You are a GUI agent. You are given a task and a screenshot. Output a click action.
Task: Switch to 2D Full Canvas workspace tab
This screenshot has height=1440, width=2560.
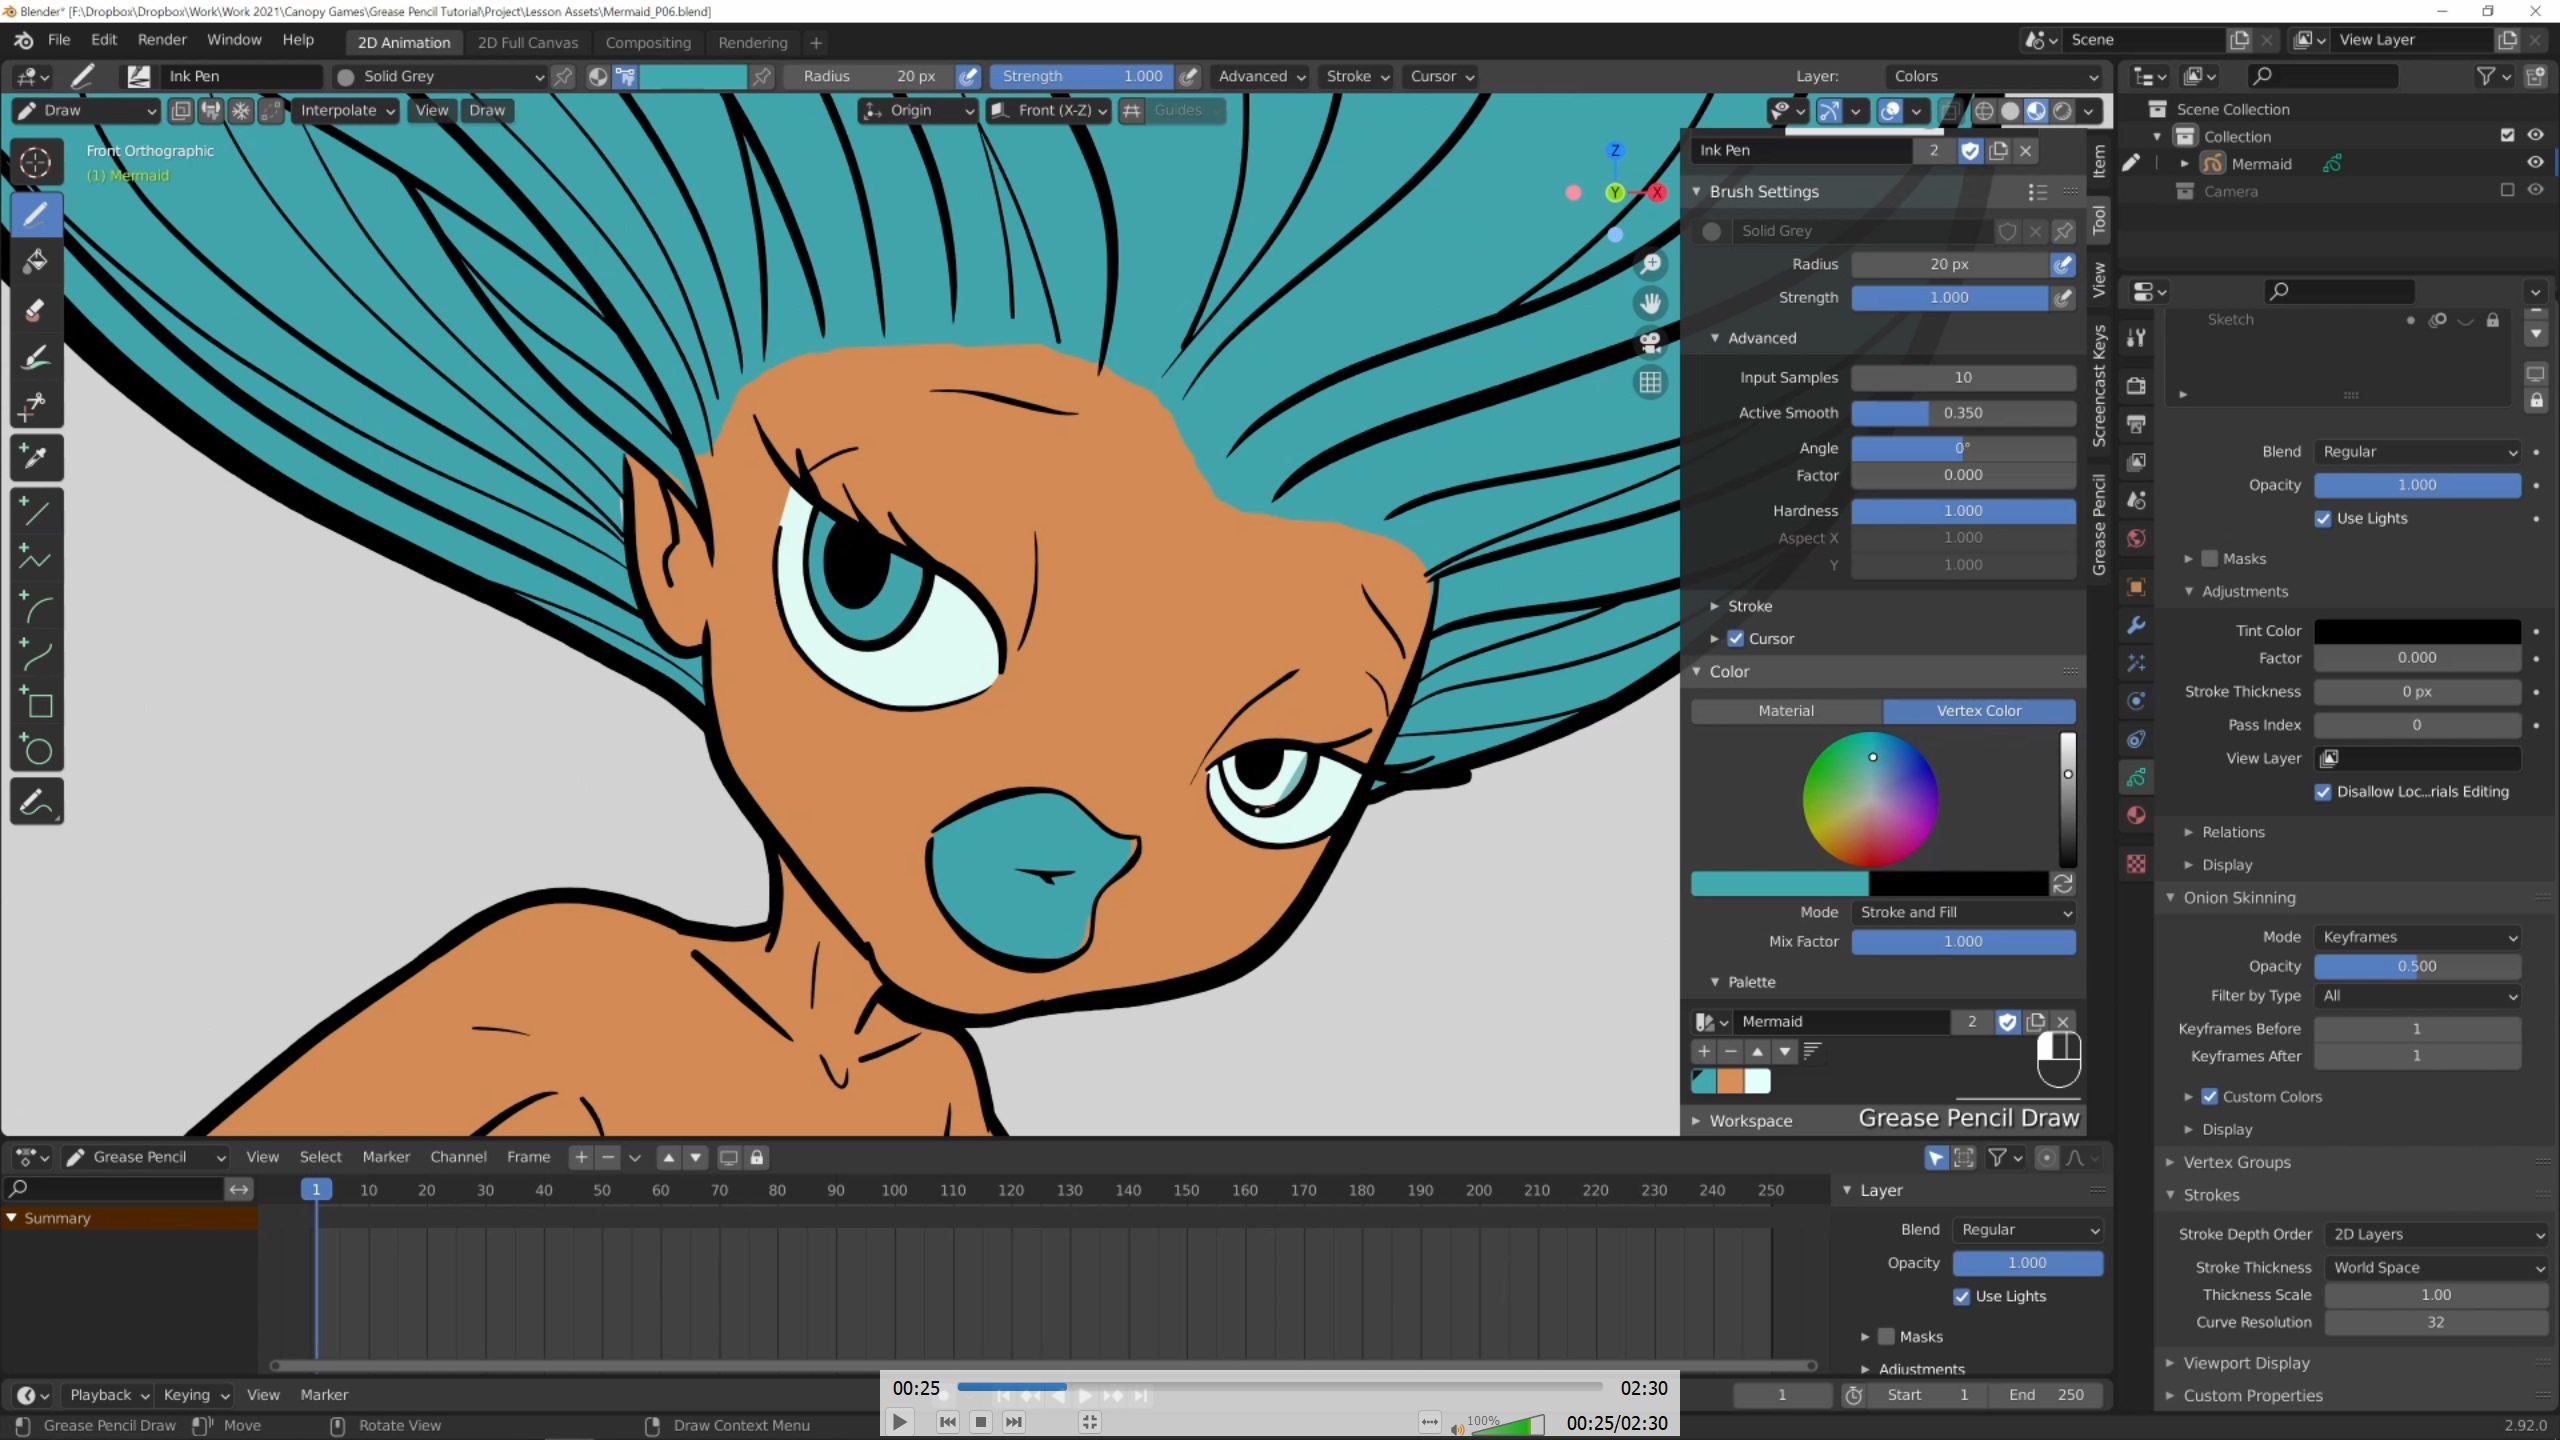(527, 42)
